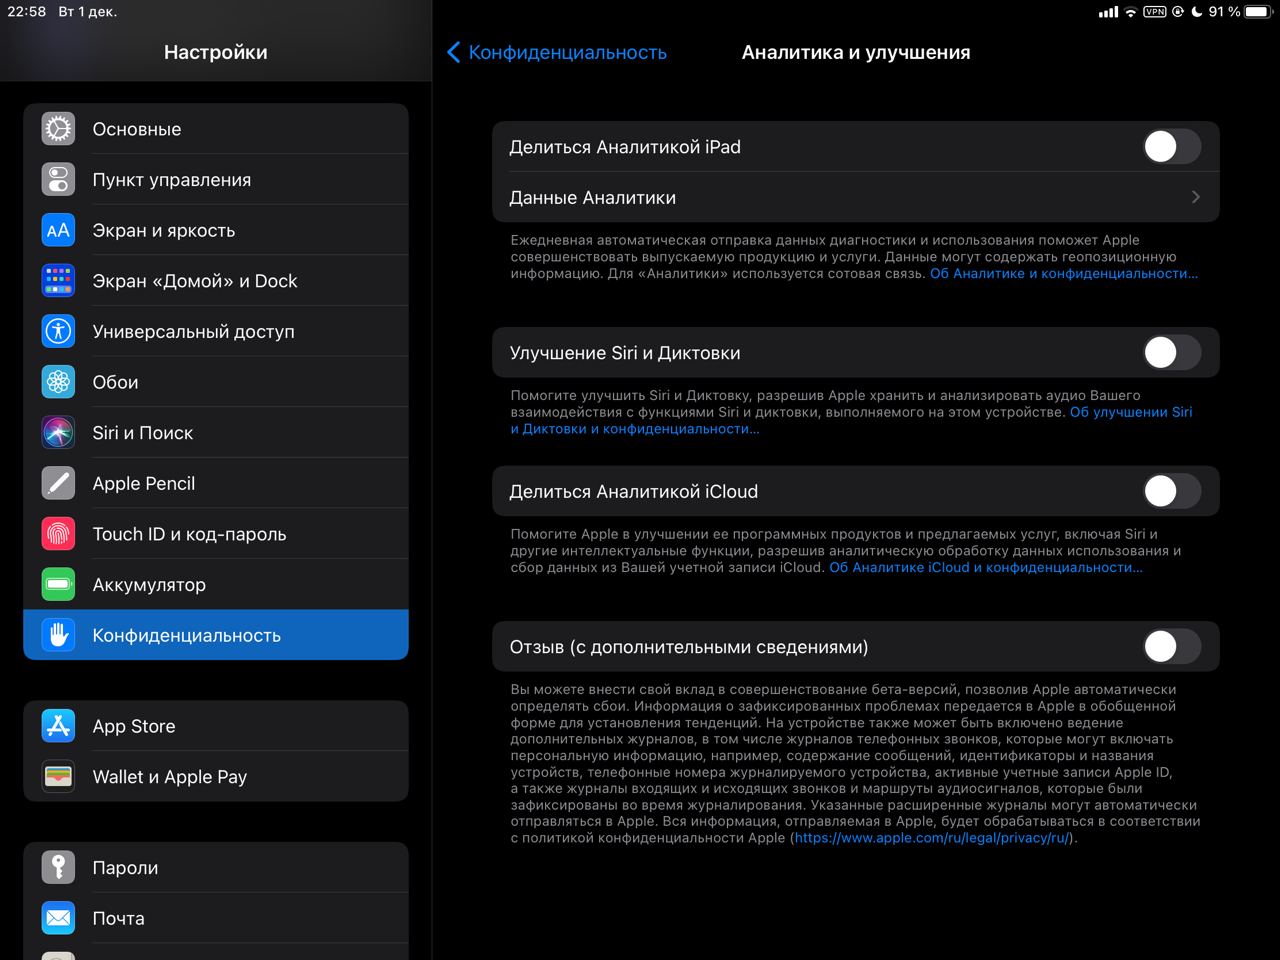The height and width of the screenshot is (960, 1280).
Task: Enable Отзыв (с дополнительными сведениями) switch
Action: [x=1172, y=646]
